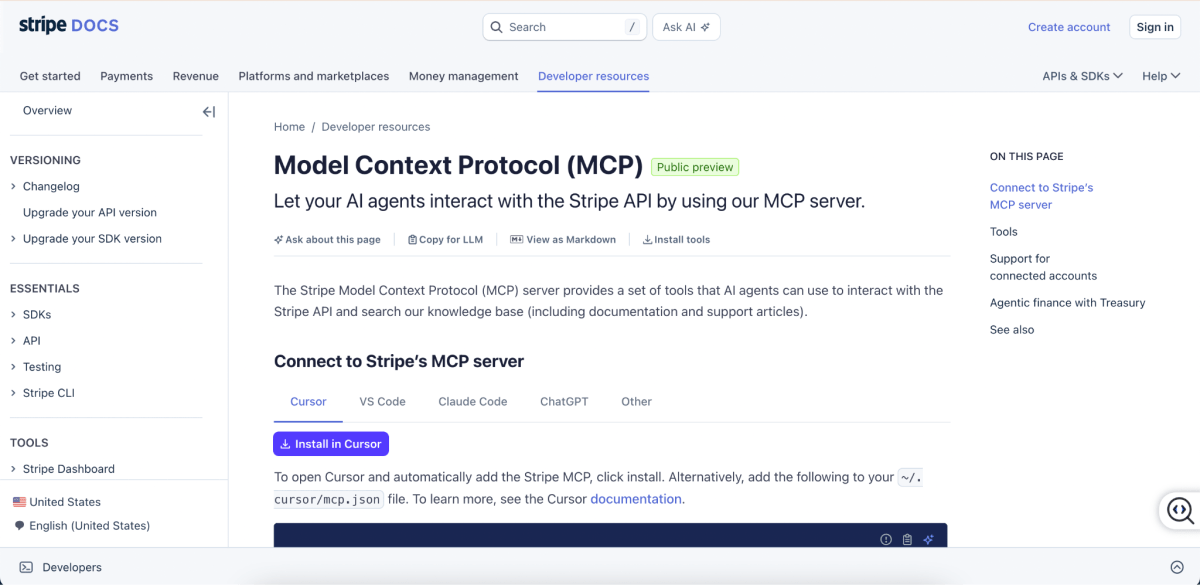Click the language speech bubble icon
1200x585 pixels.
tap(19, 526)
